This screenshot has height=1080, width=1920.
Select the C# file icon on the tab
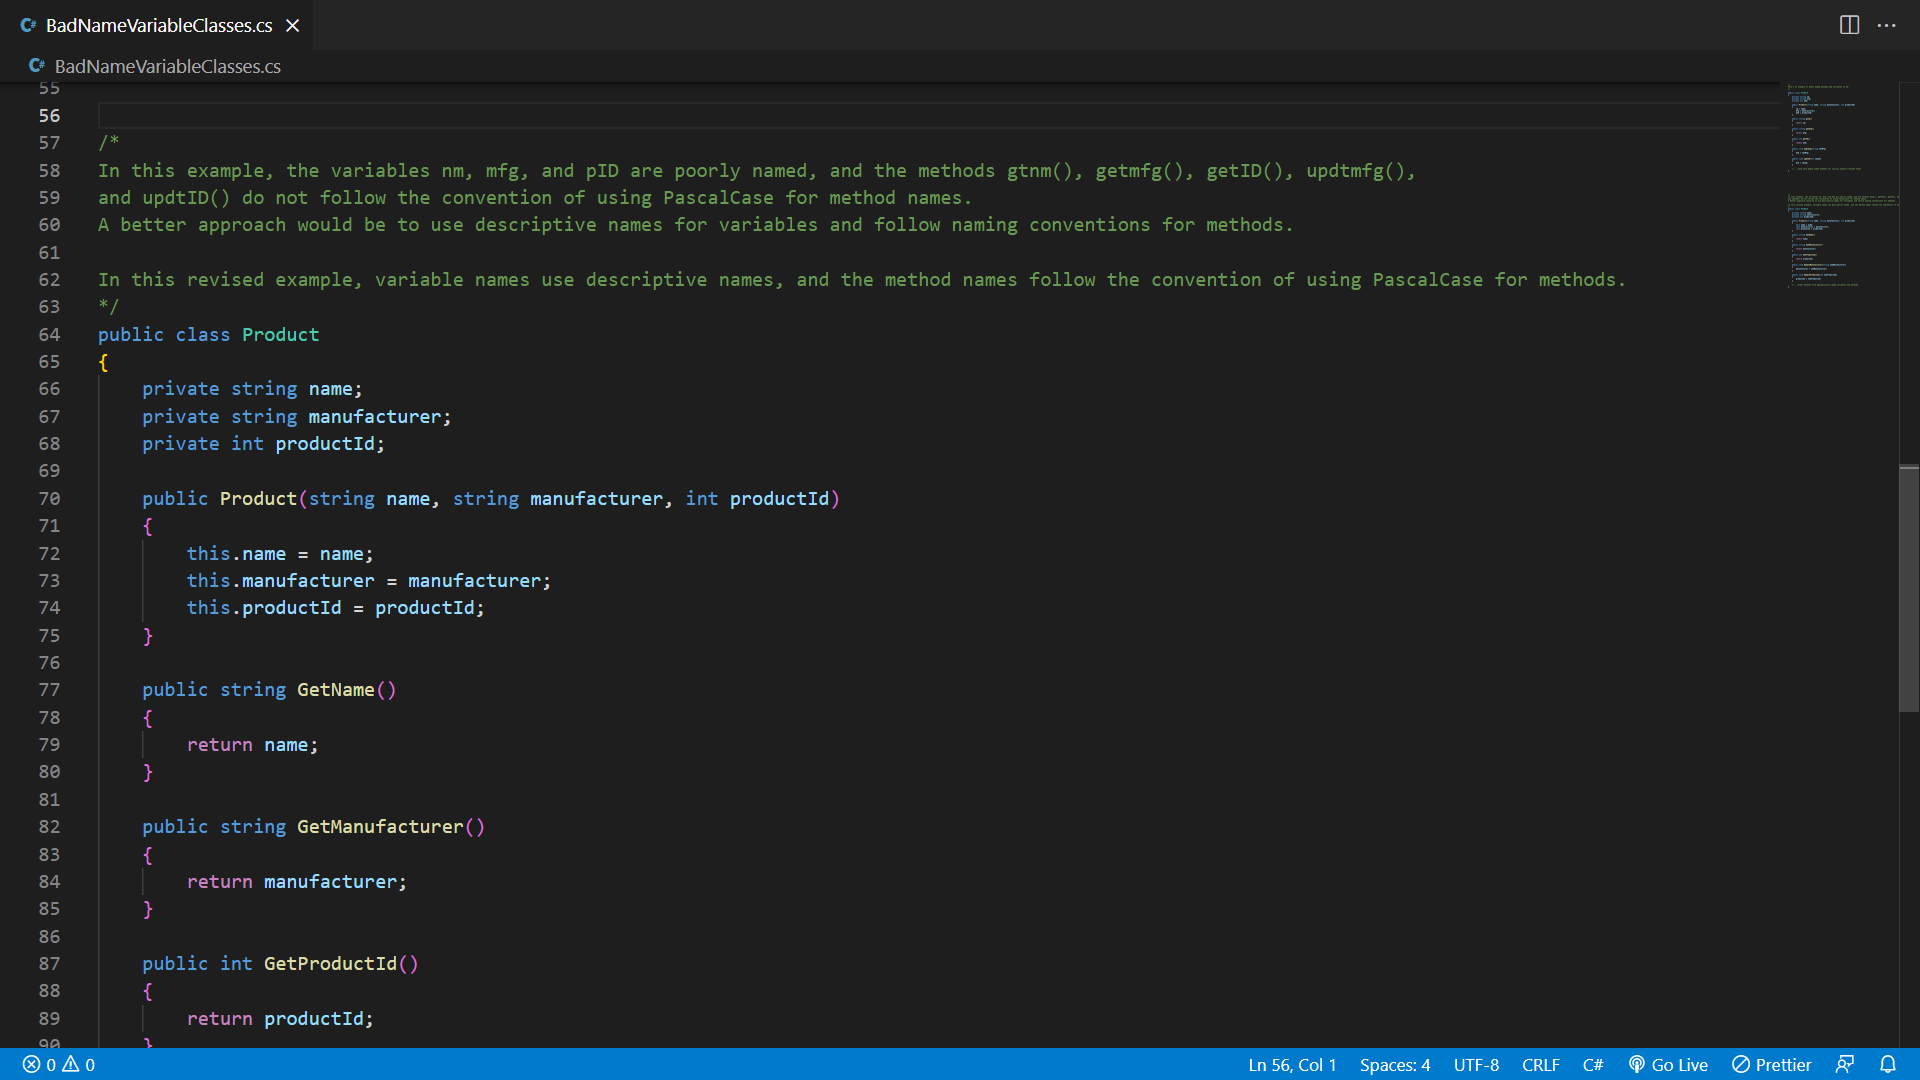pos(27,25)
